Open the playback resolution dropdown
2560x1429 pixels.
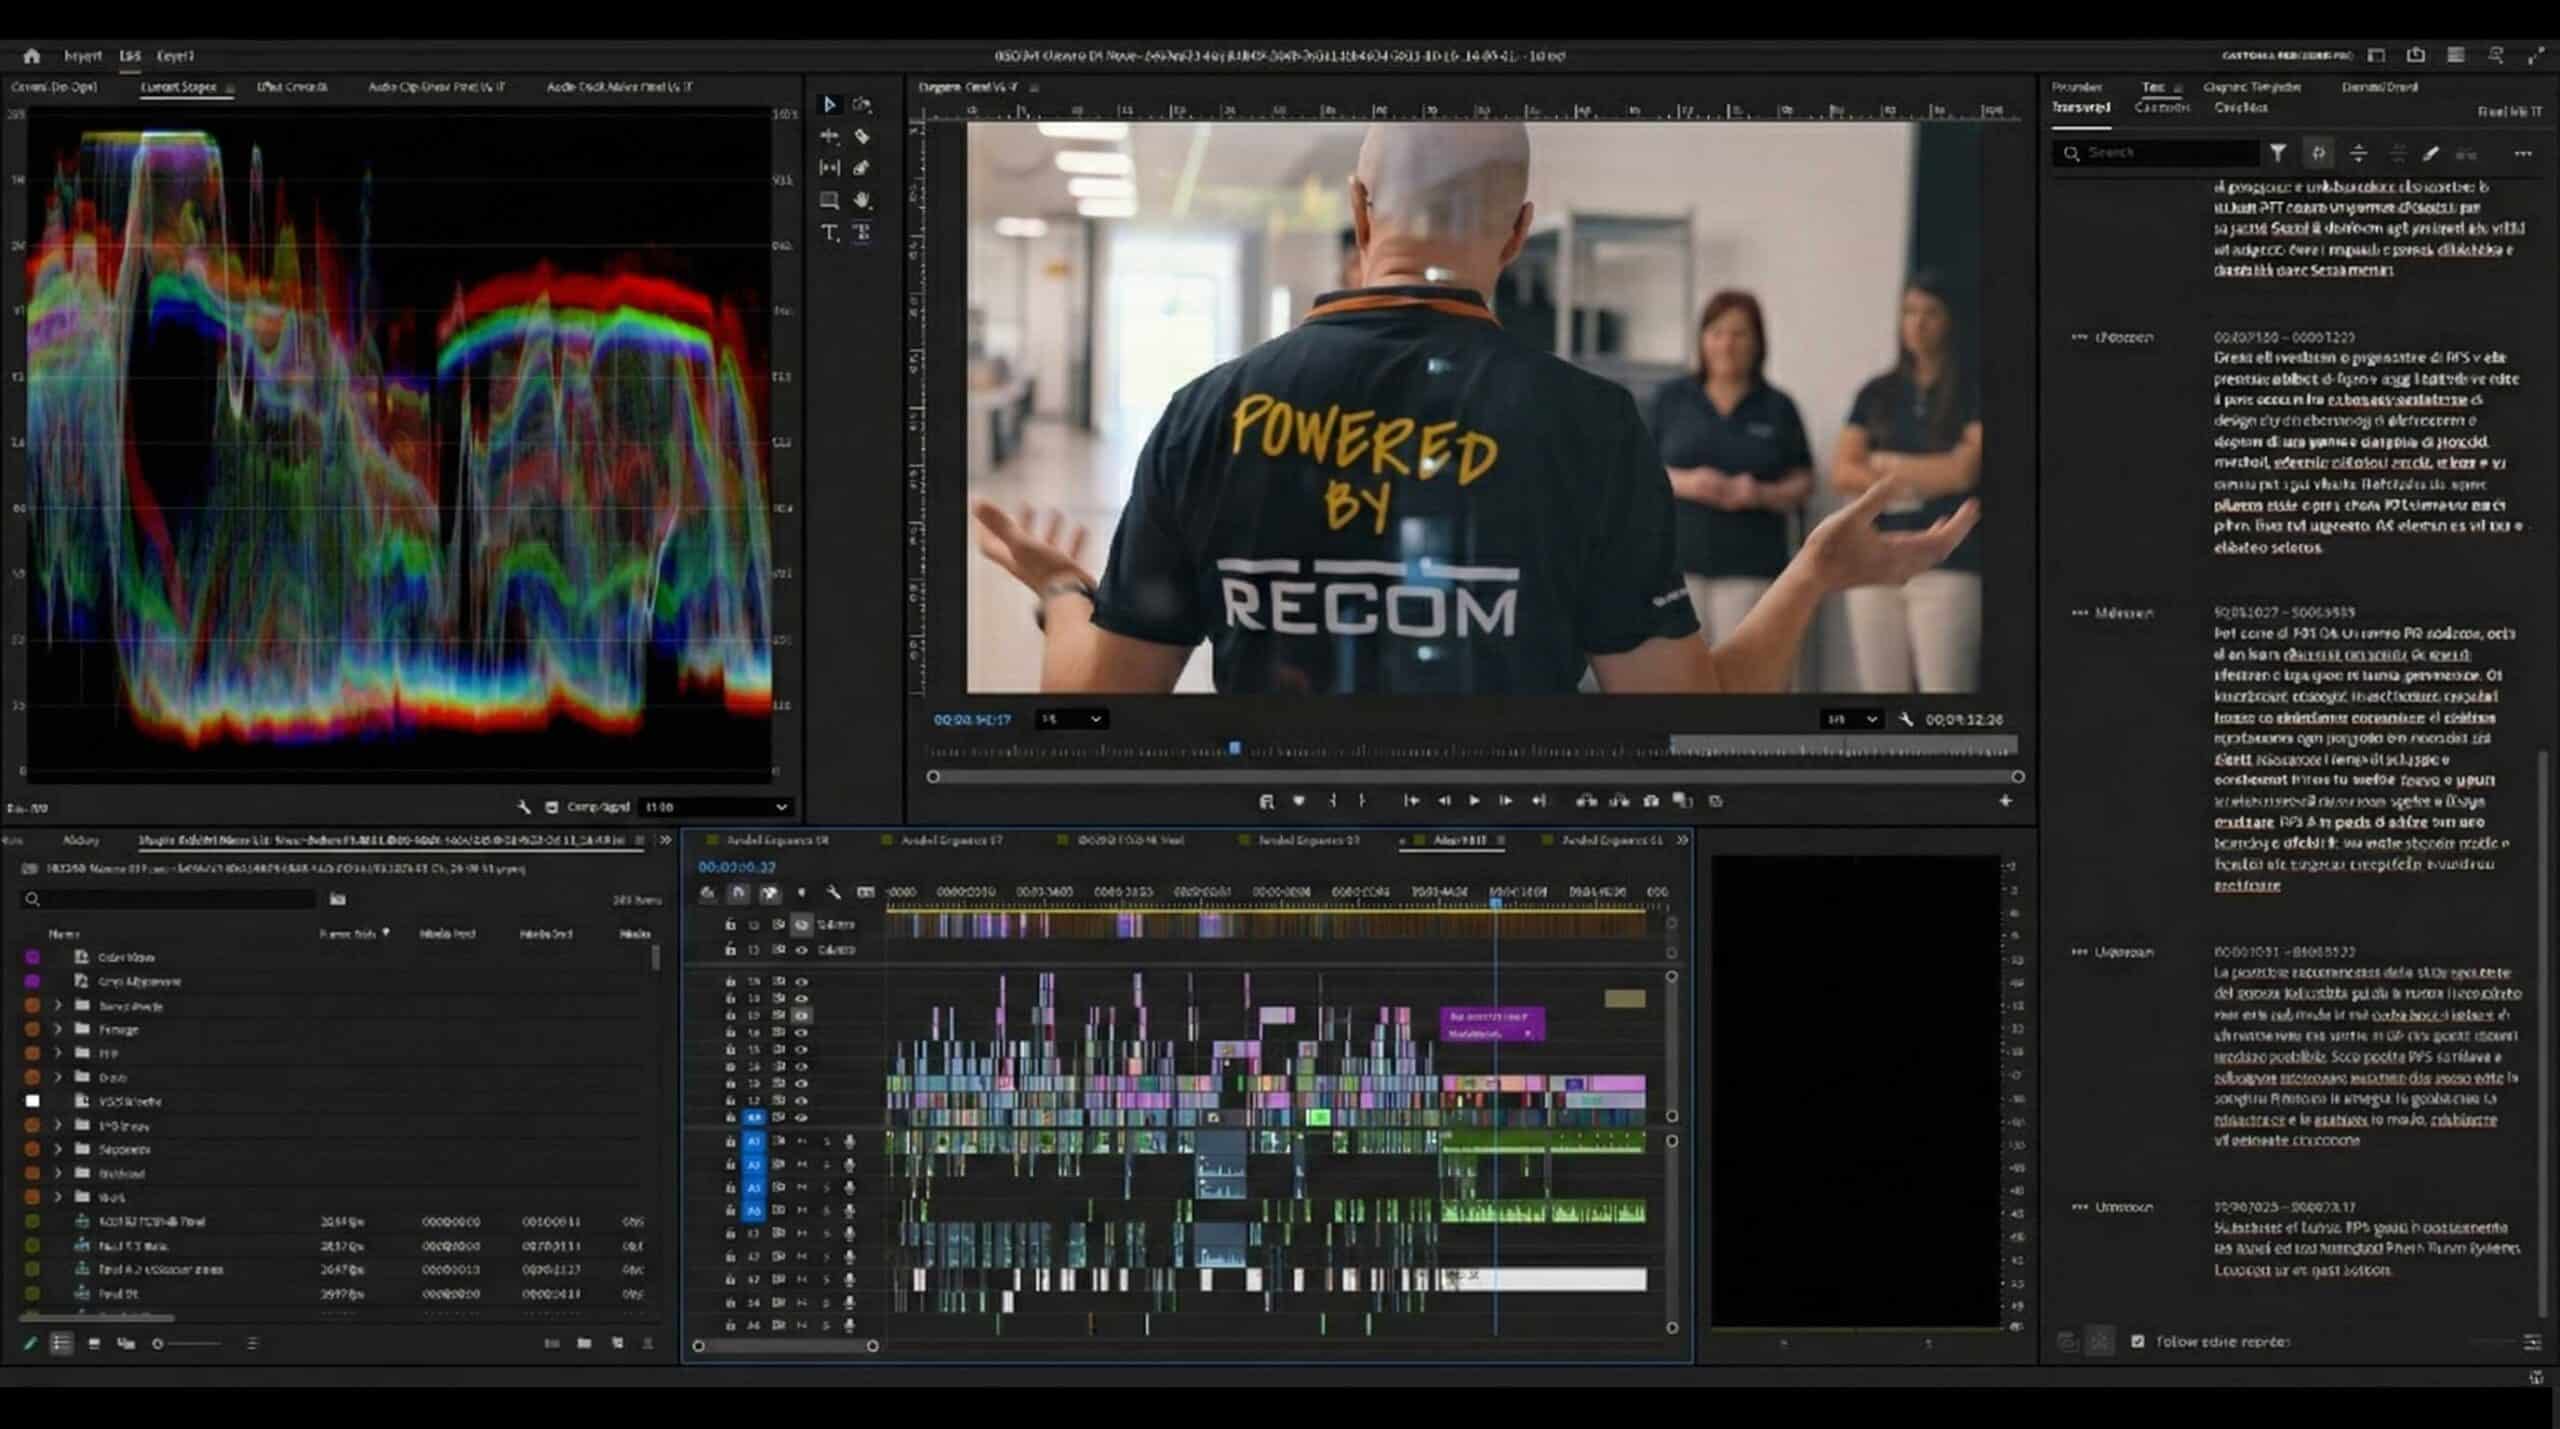1851,719
